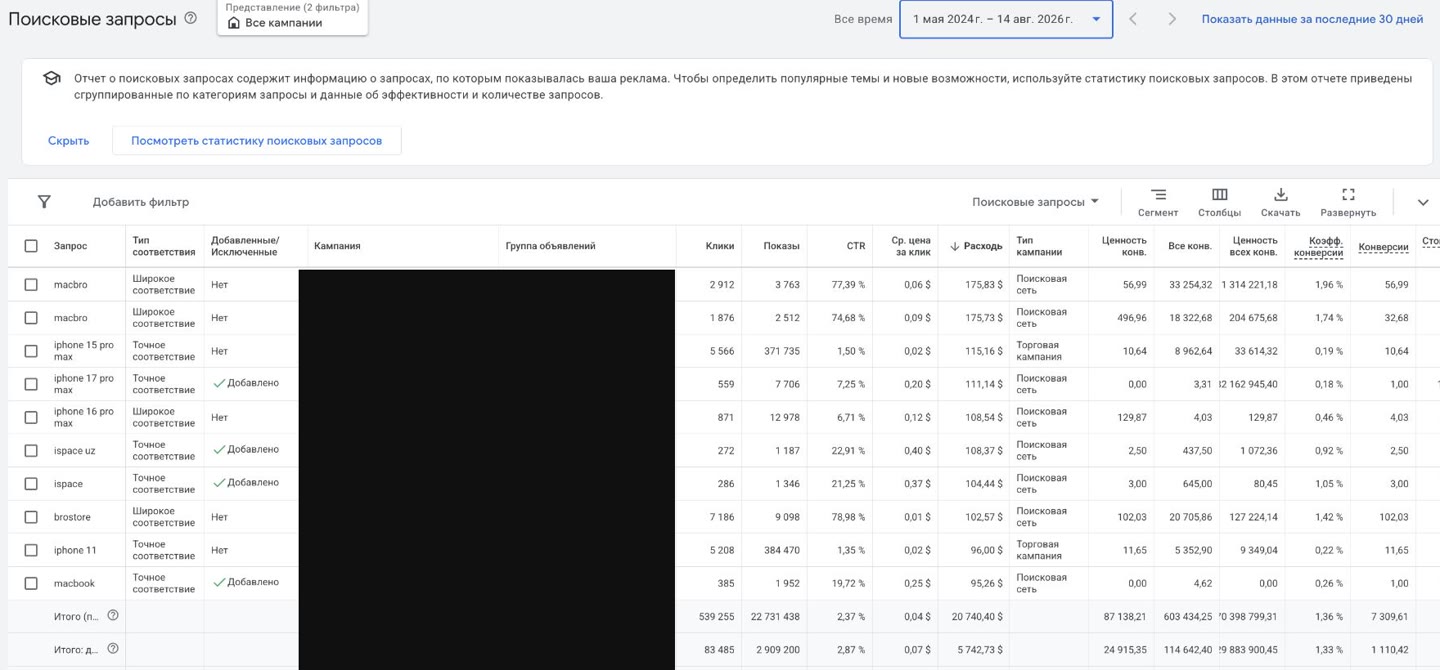Click the Добавлено checkmark for iphone 17 pro max
This screenshot has height=670, width=1440.
[x=219, y=383]
